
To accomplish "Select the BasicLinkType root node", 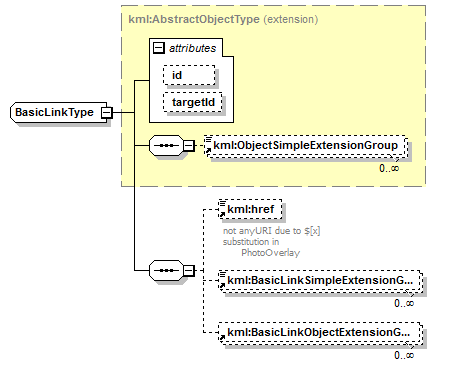I will coord(58,113).
